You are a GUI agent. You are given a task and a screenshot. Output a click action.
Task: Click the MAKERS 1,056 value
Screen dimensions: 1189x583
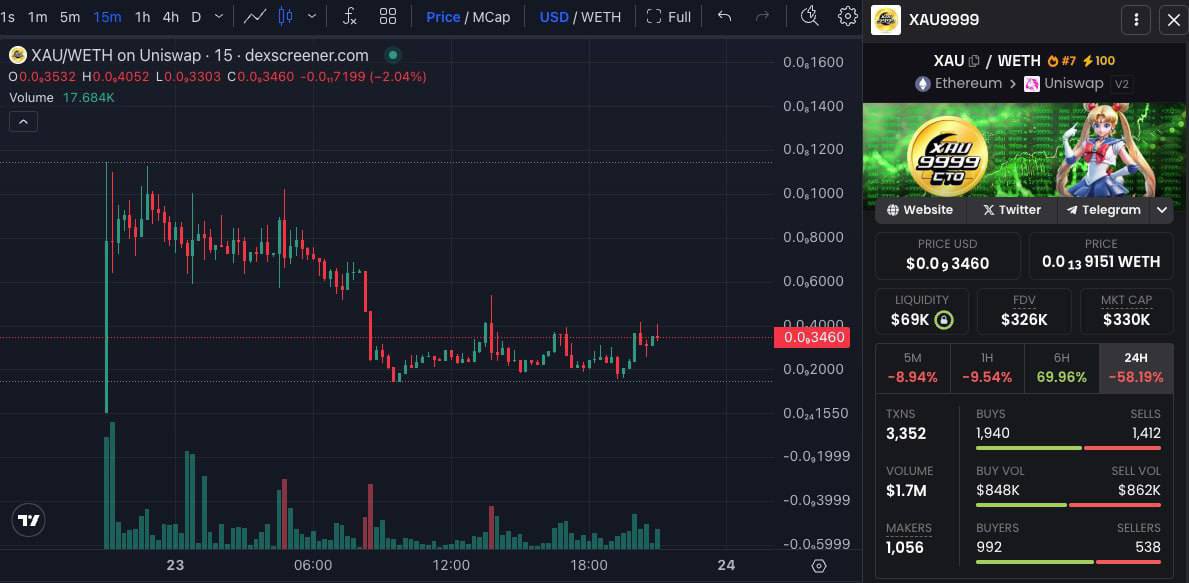905,547
